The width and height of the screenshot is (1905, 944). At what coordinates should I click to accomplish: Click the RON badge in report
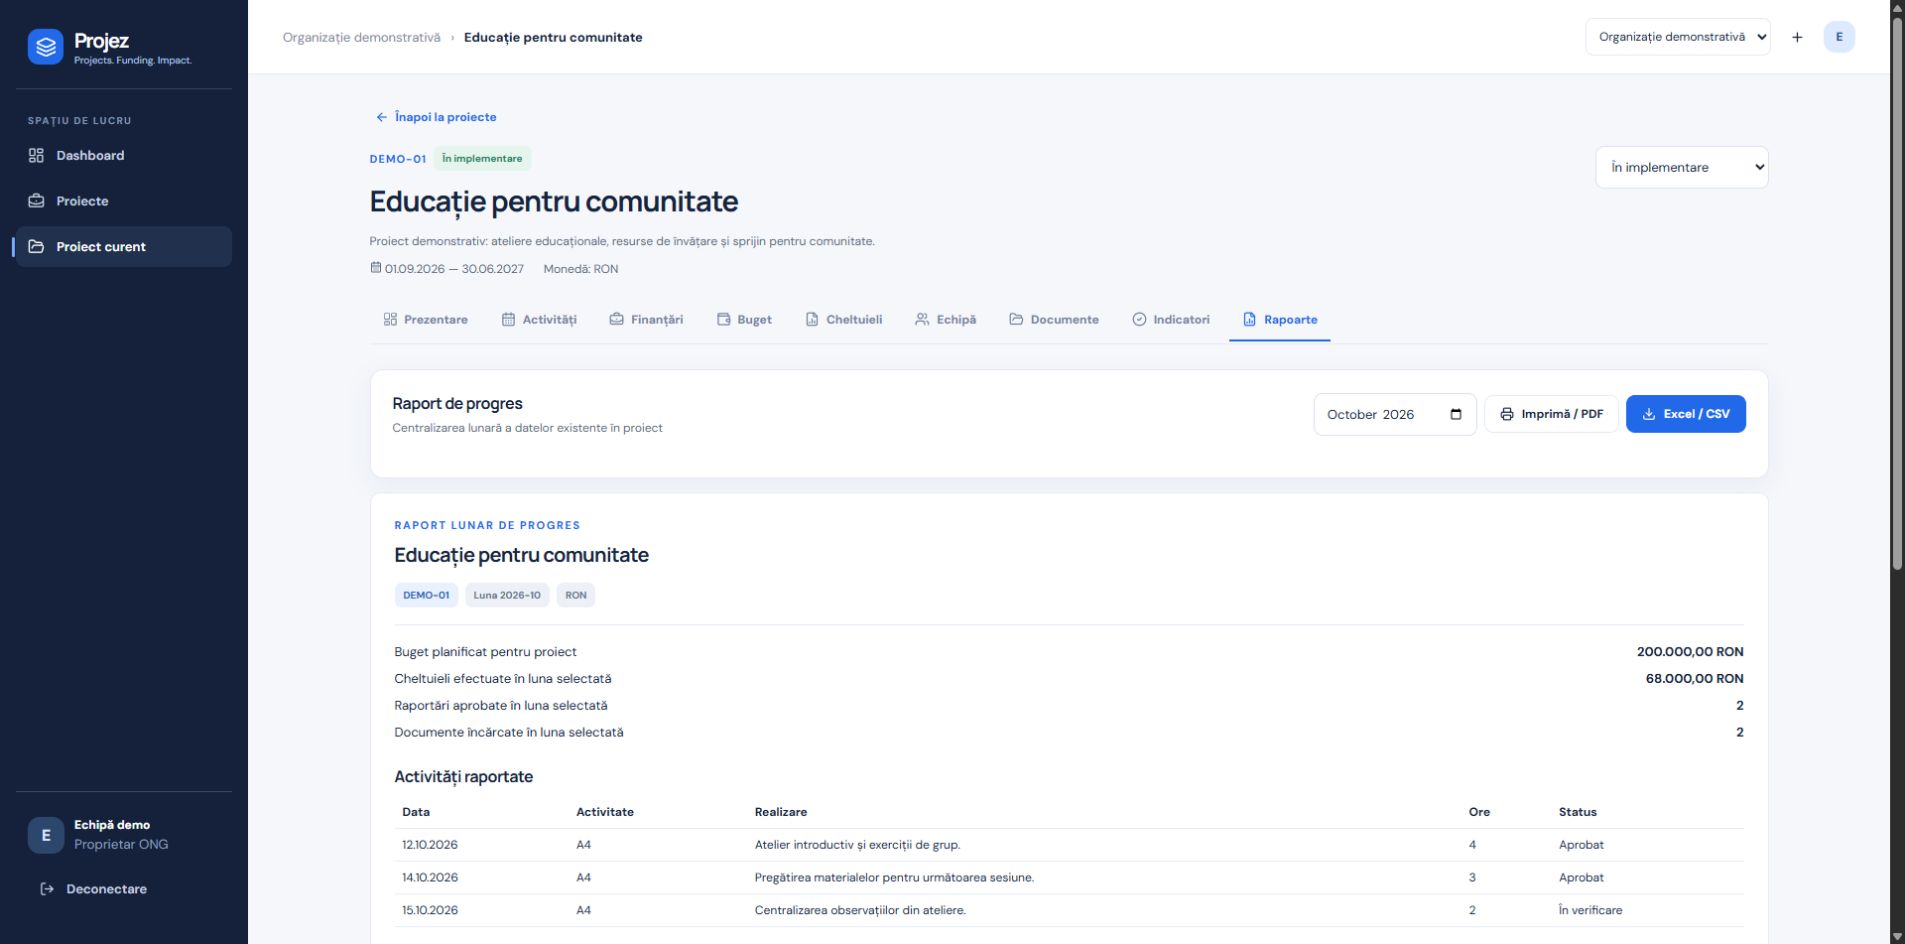(x=576, y=595)
